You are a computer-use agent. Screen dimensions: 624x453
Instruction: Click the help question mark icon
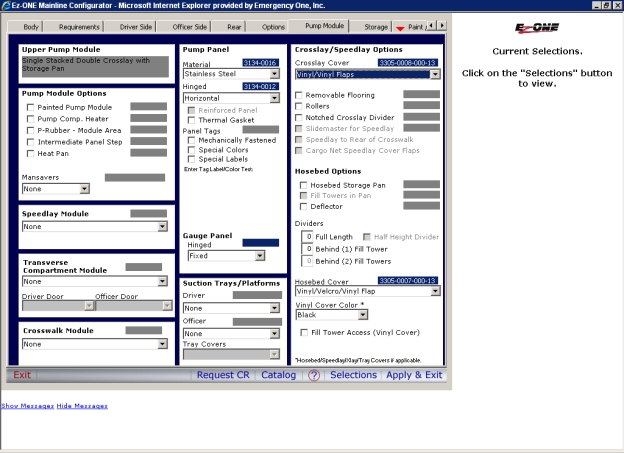314,375
